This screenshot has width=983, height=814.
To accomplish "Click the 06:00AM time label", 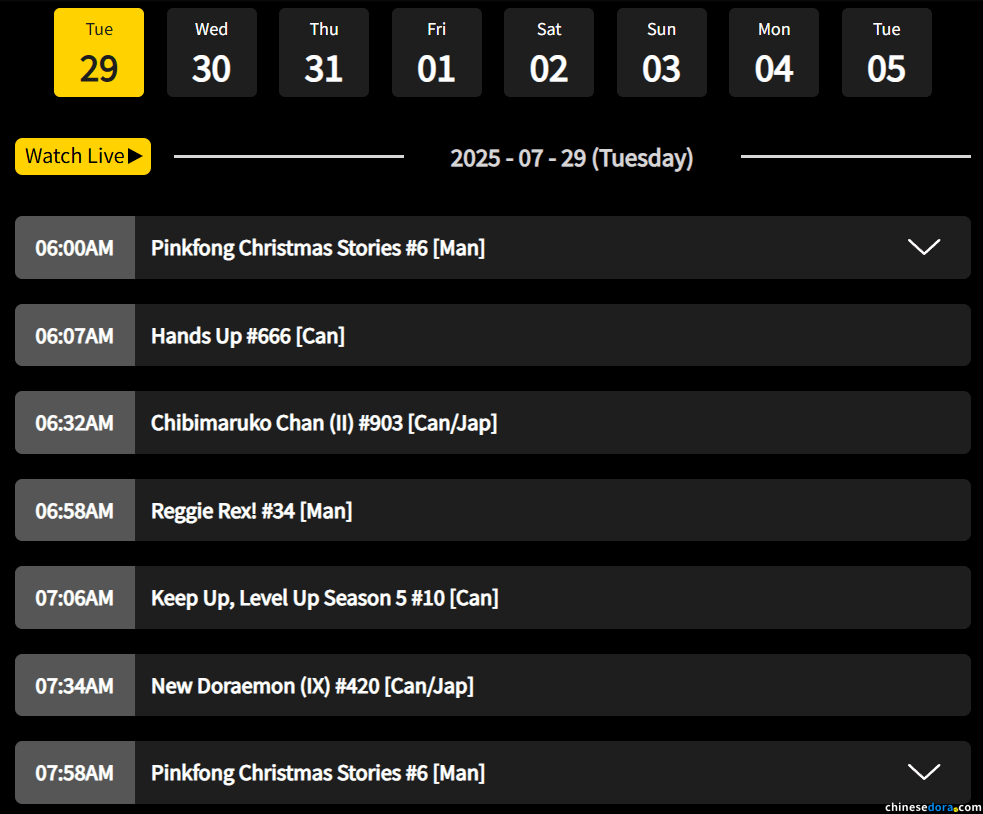I will [x=75, y=248].
